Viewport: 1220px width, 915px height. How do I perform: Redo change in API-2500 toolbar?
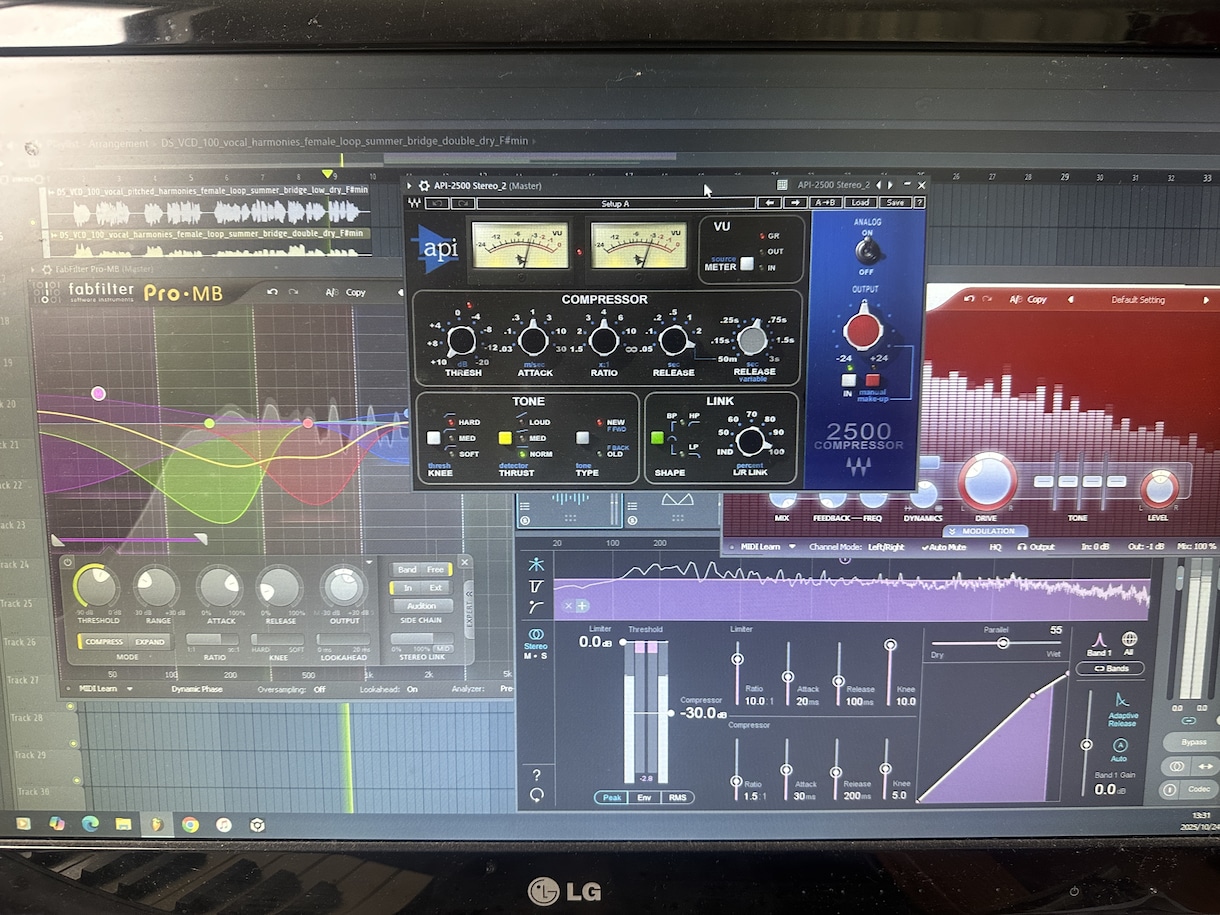click(462, 203)
